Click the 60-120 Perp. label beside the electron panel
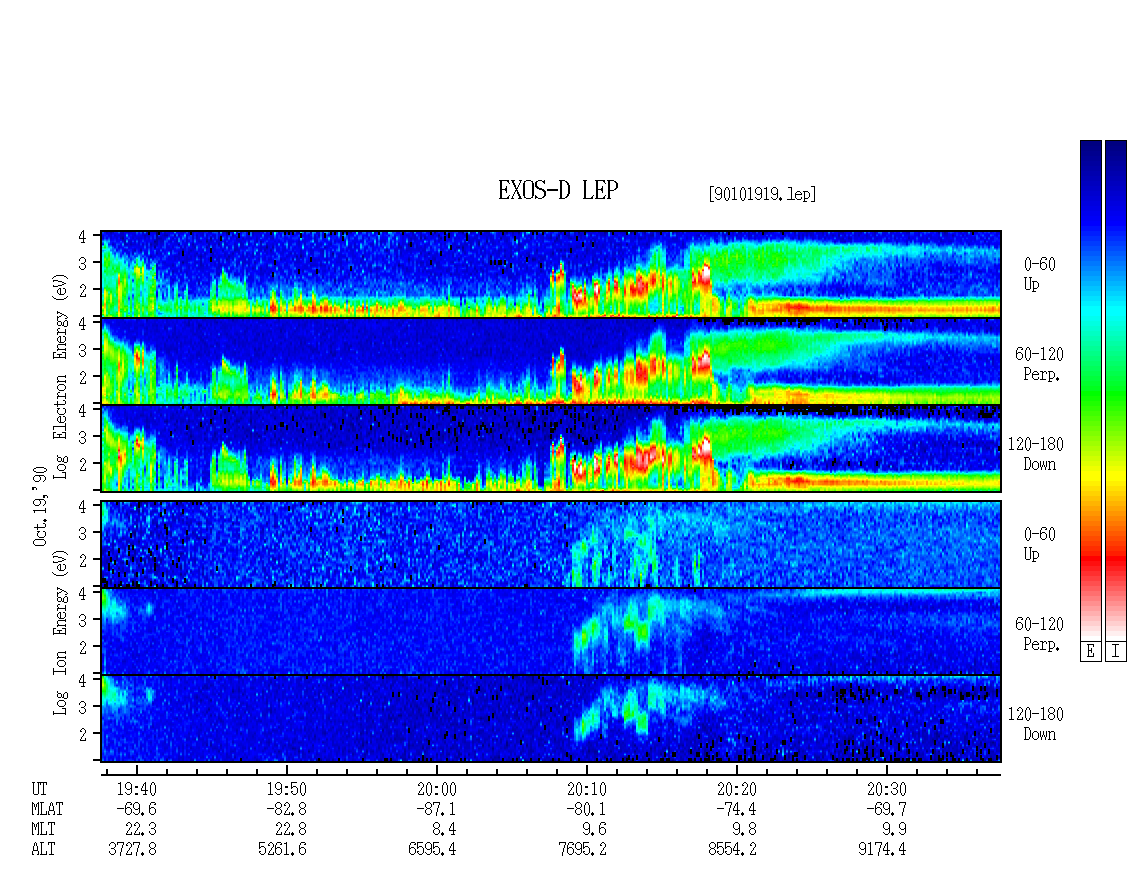The width and height of the screenshot is (1130, 875). [1039, 364]
